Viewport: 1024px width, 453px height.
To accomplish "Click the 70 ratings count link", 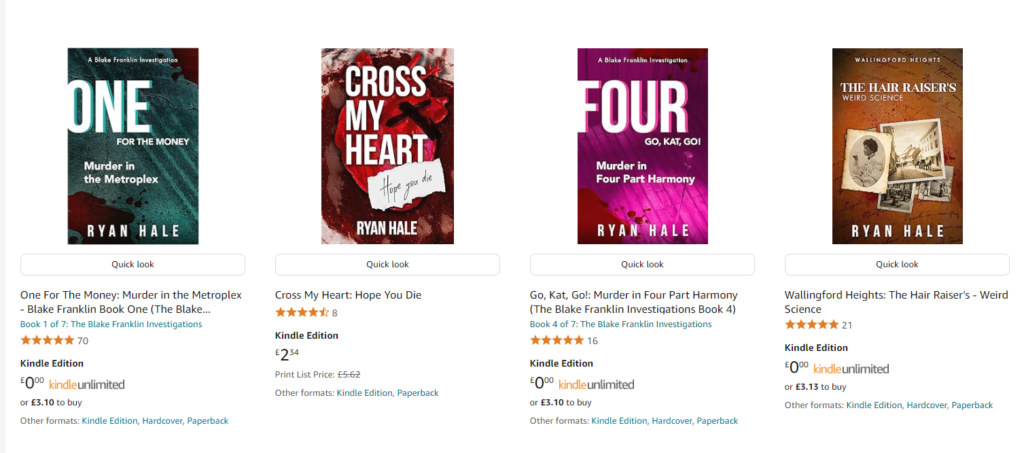I will coord(83,340).
